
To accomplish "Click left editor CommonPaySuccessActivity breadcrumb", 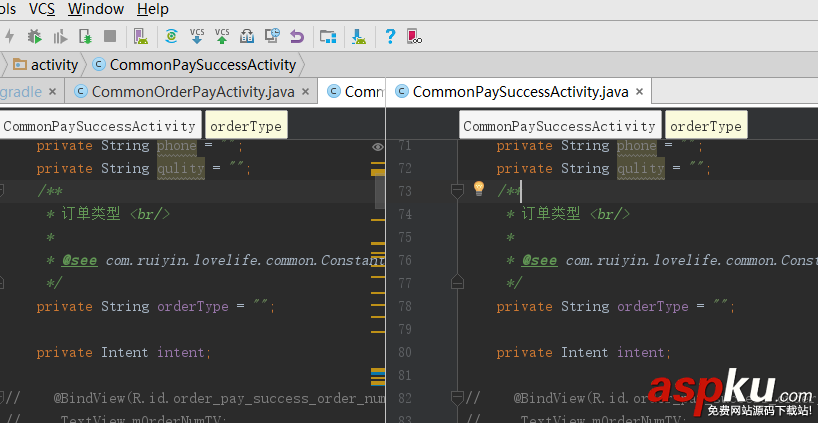I will coord(99,126).
